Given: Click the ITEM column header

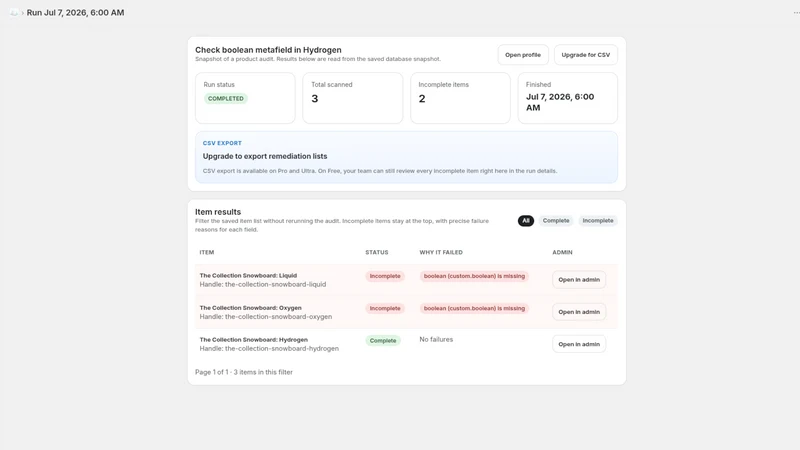Looking at the screenshot, I should (207, 253).
